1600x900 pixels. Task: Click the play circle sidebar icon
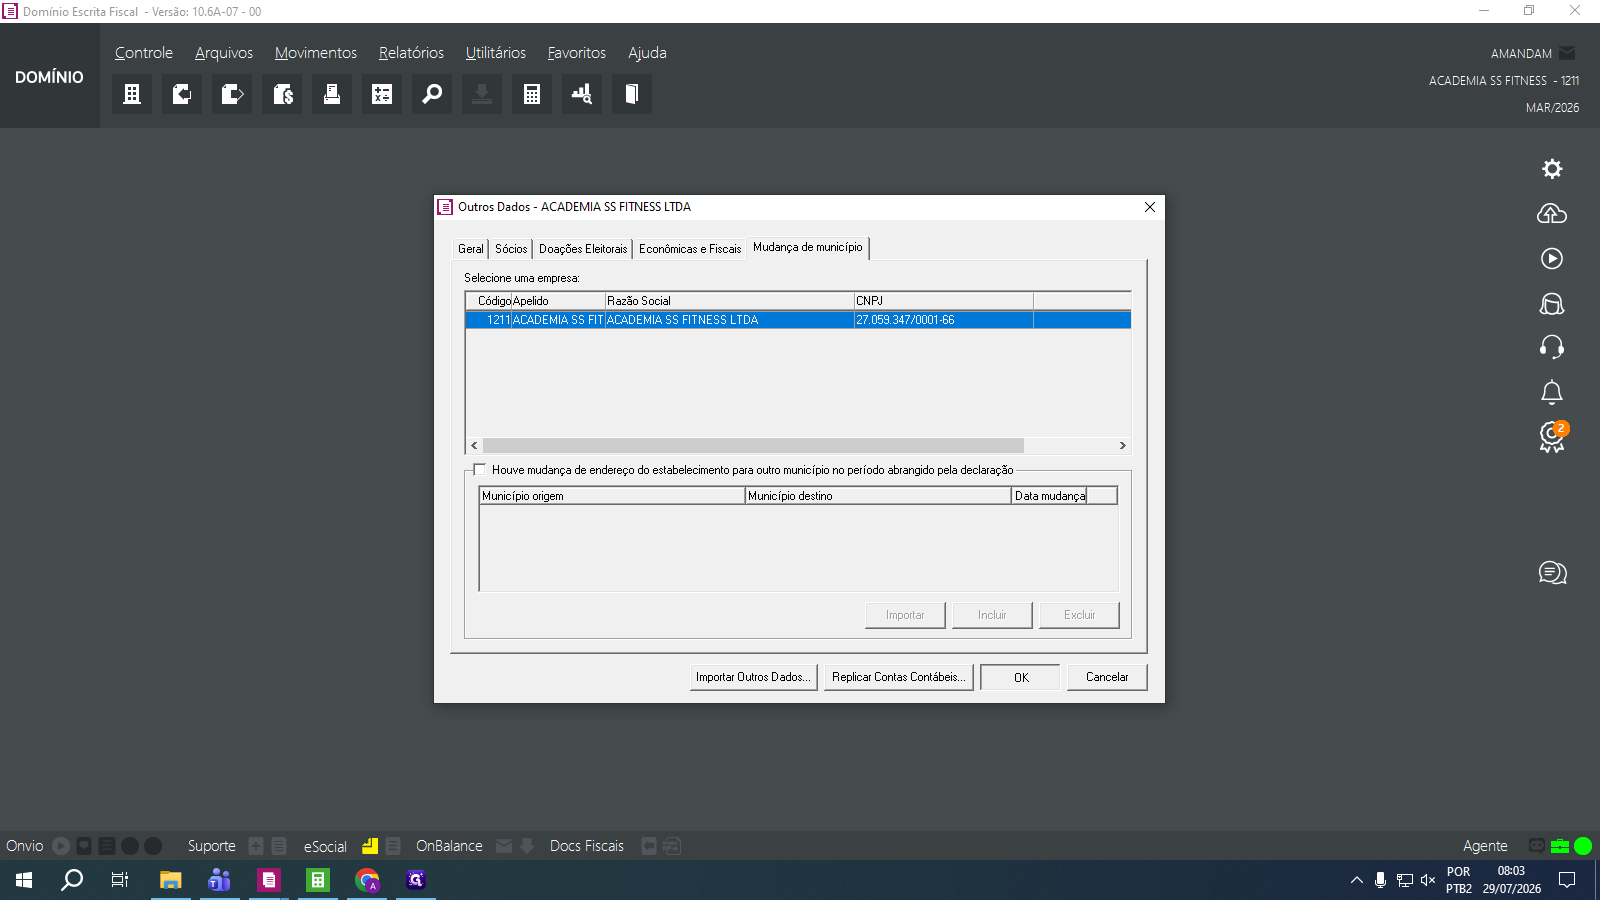coord(1552,259)
